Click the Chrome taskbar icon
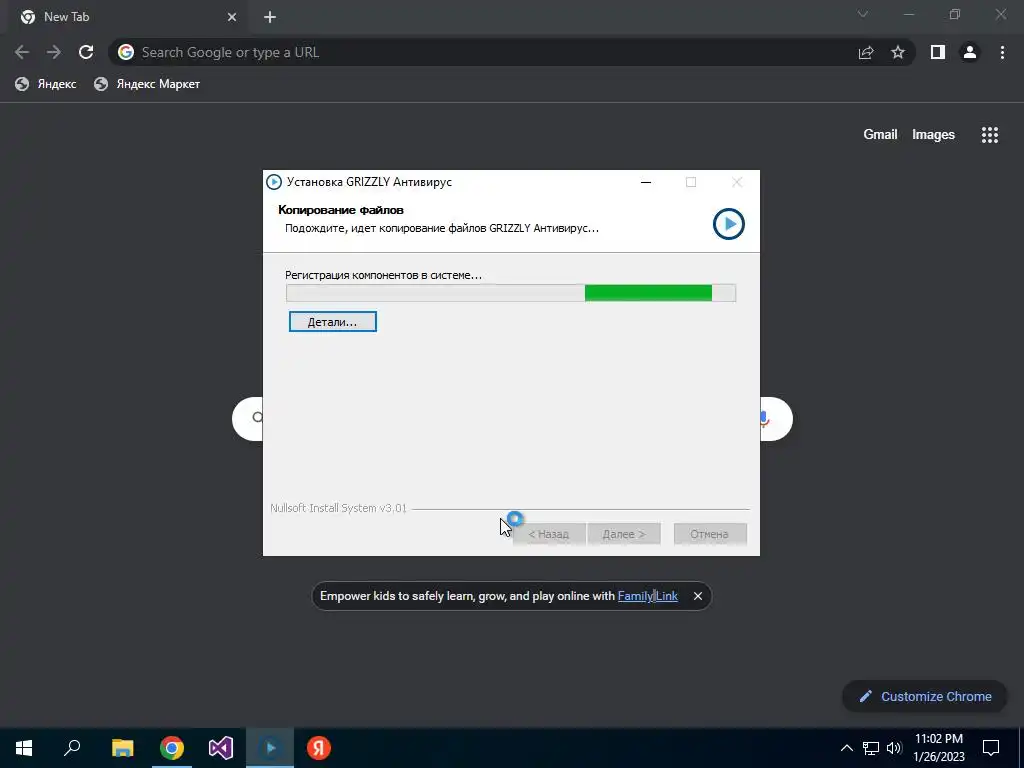This screenshot has height=768, width=1024. pyautogui.click(x=172, y=748)
